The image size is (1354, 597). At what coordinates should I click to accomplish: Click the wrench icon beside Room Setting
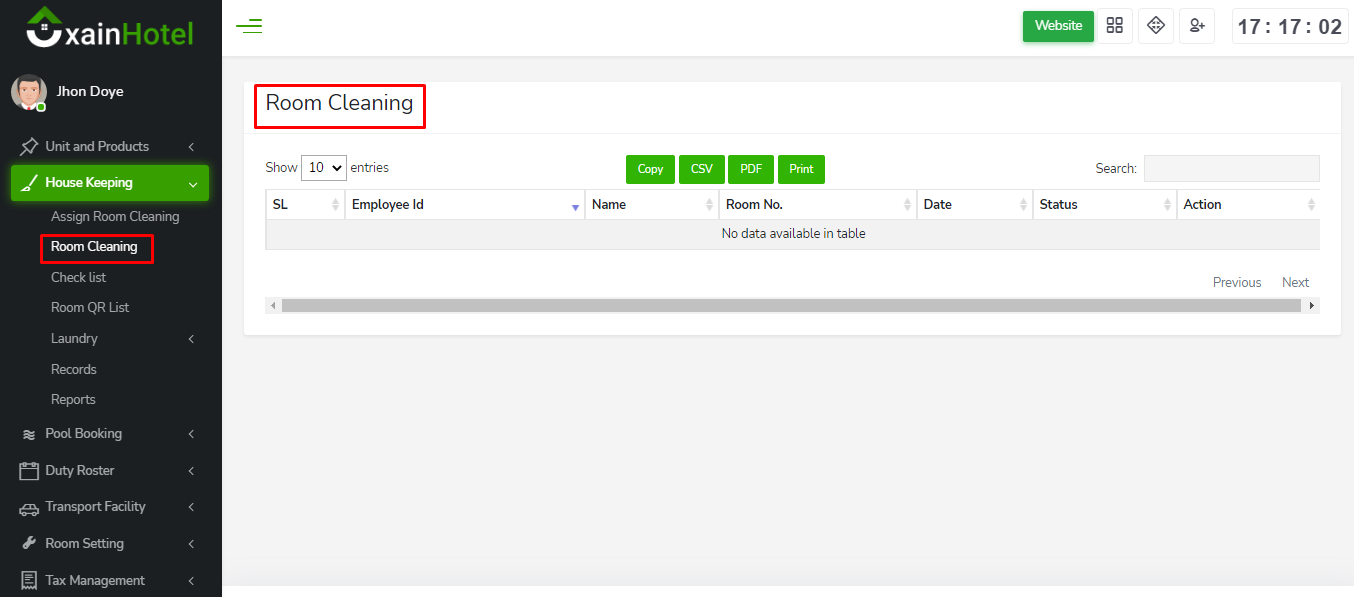click(29, 544)
